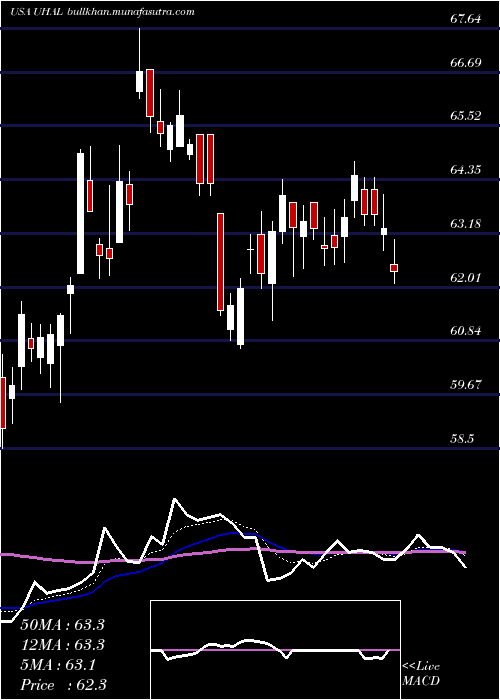Click the 'USA UHAL' ticker label
Viewport: 500px width, 700px height.
point(37,12)
